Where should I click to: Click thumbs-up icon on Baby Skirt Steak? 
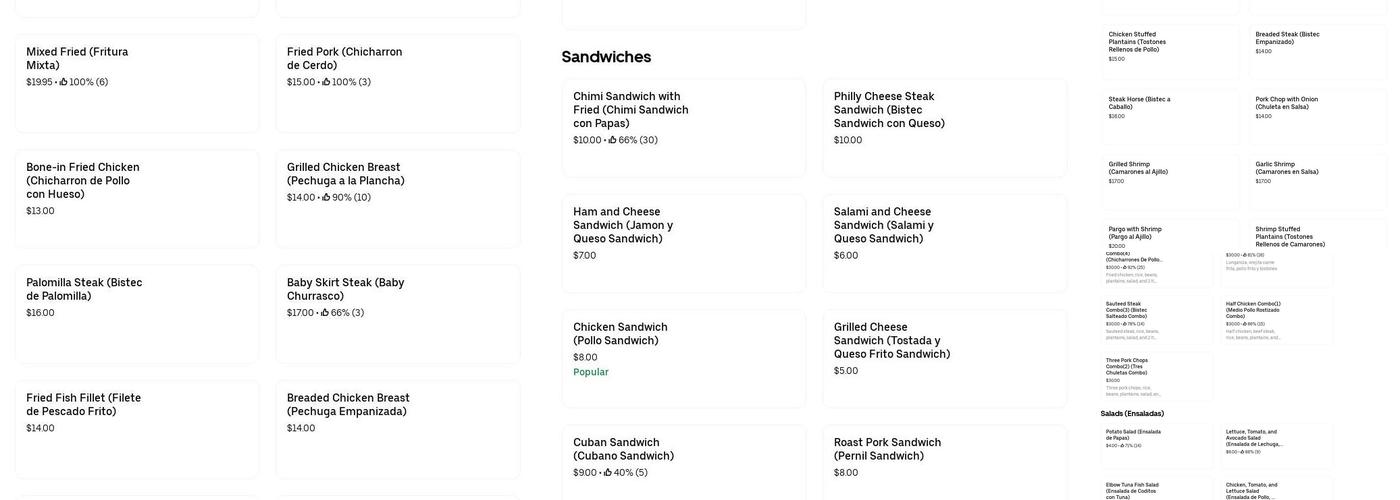pyautogui.click(x=325, y=313)
